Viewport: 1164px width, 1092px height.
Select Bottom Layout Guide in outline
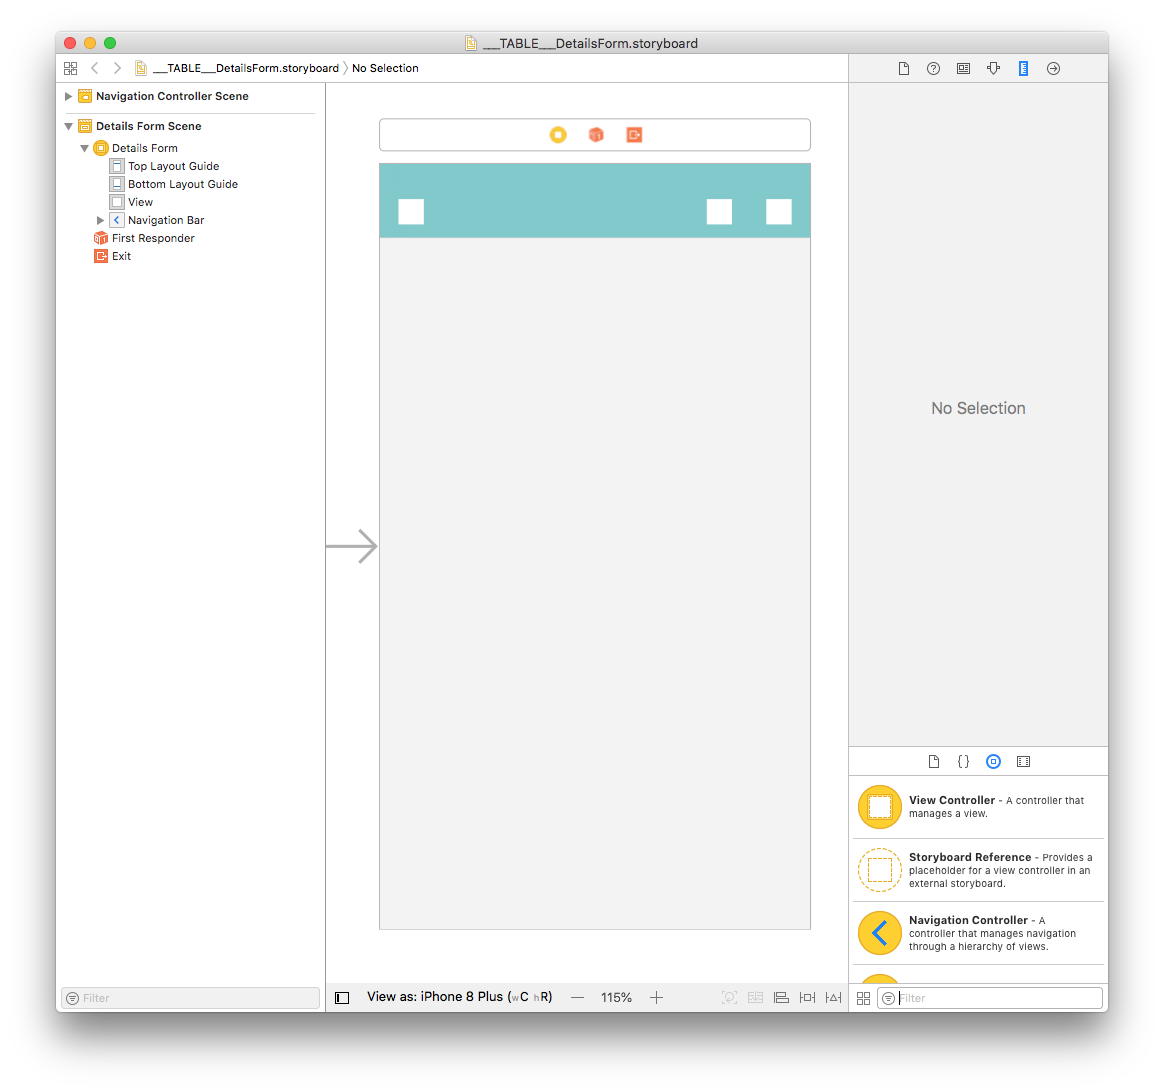pos(183,184)
